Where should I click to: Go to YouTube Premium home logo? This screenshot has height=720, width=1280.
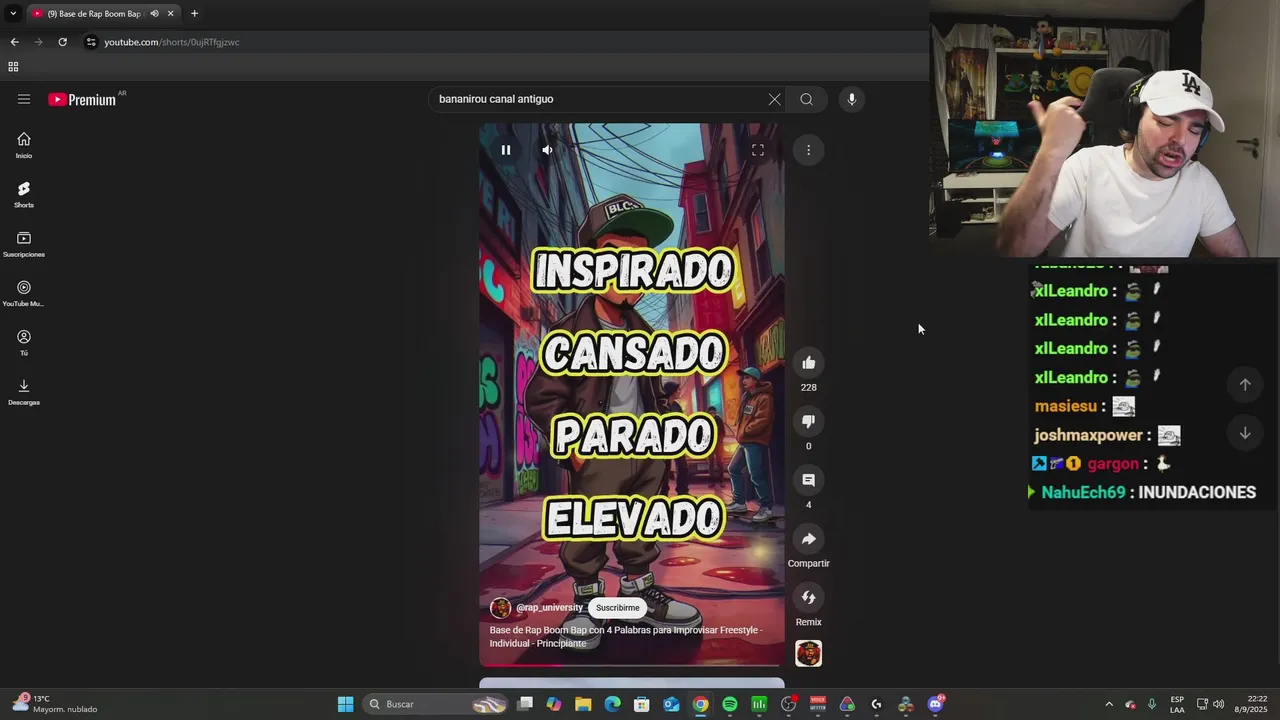[82, 99]
